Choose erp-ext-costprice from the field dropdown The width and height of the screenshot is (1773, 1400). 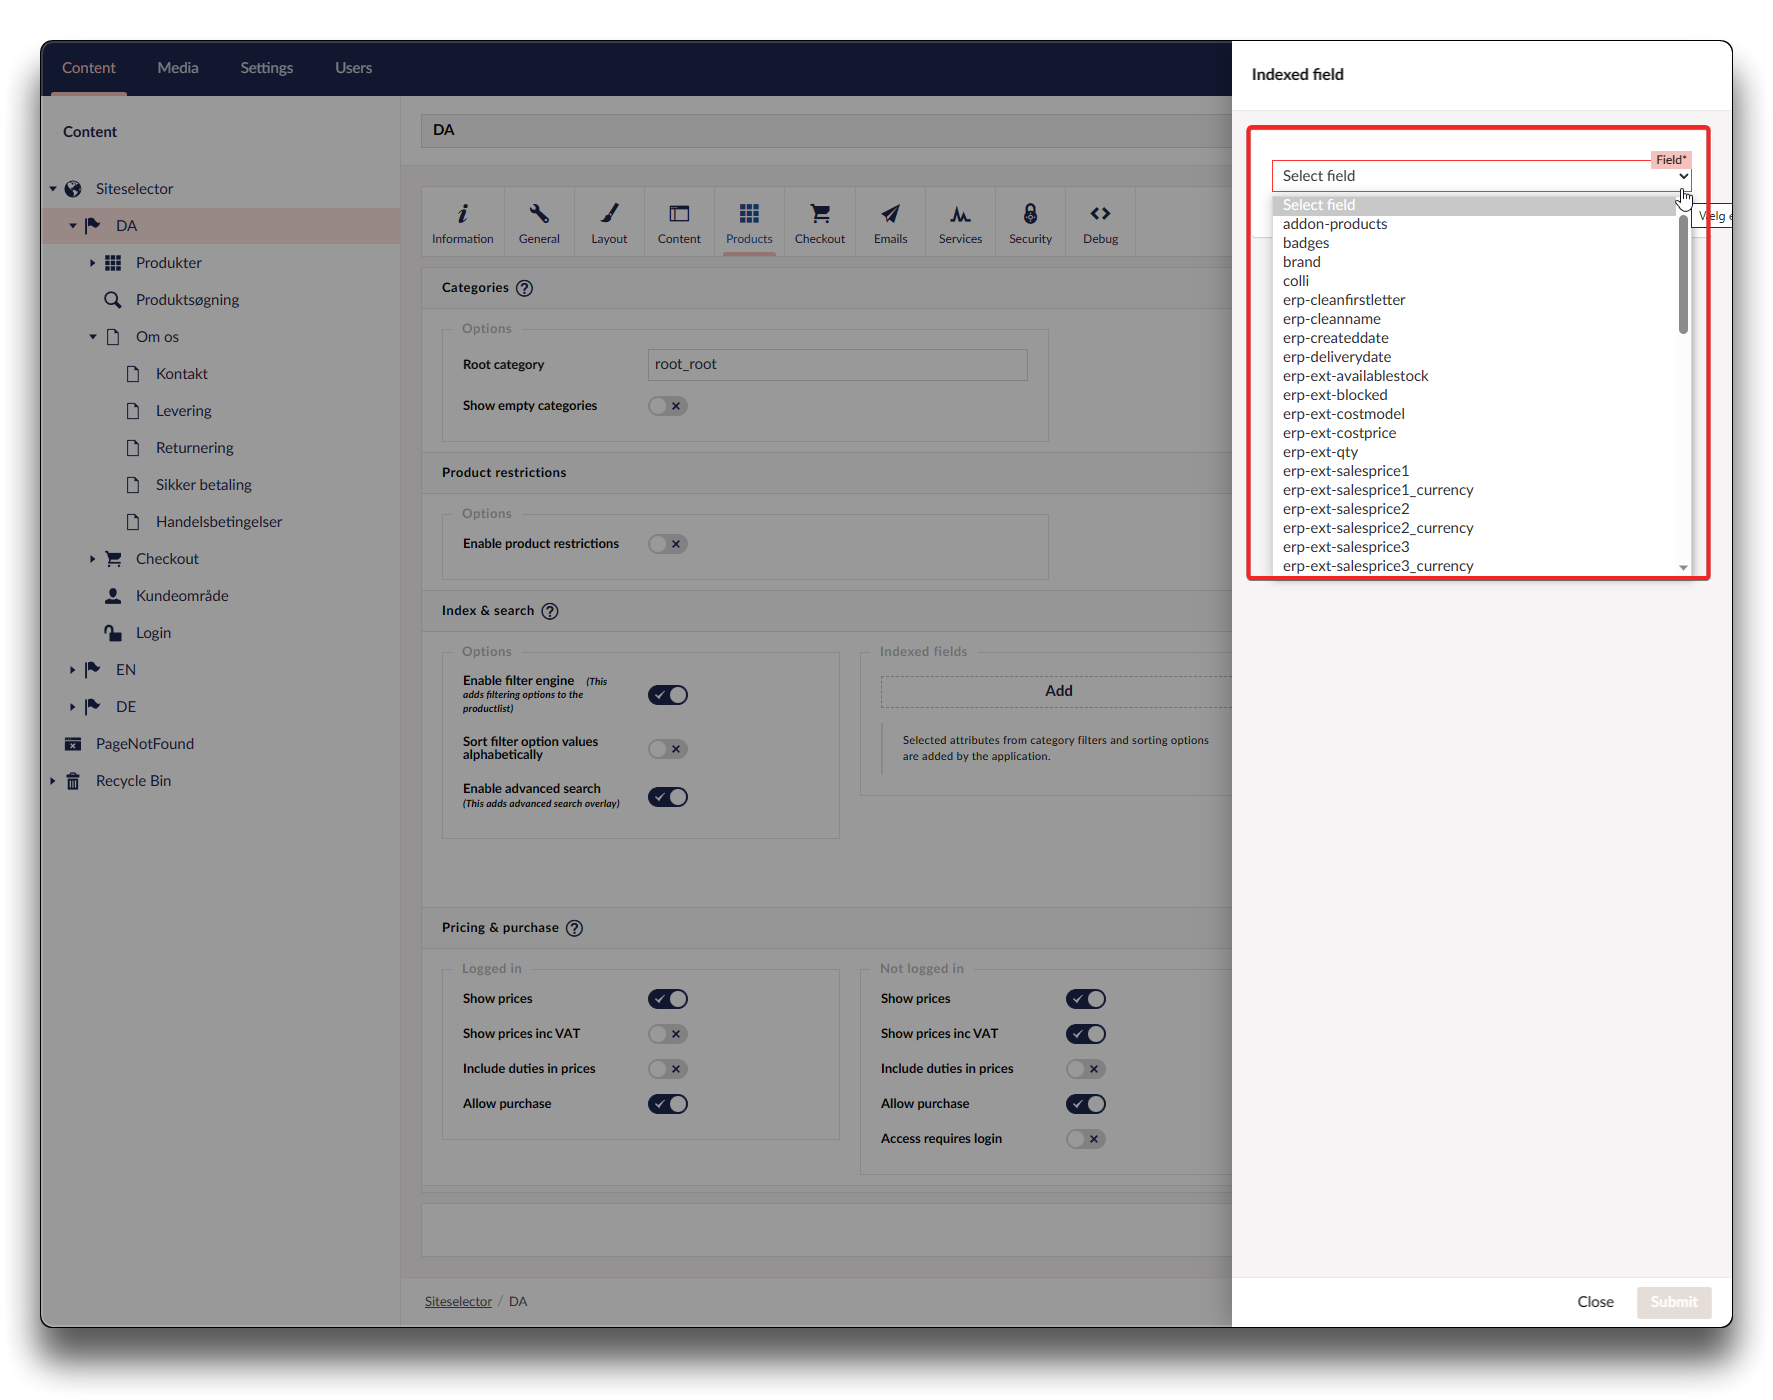point(1339,433)
